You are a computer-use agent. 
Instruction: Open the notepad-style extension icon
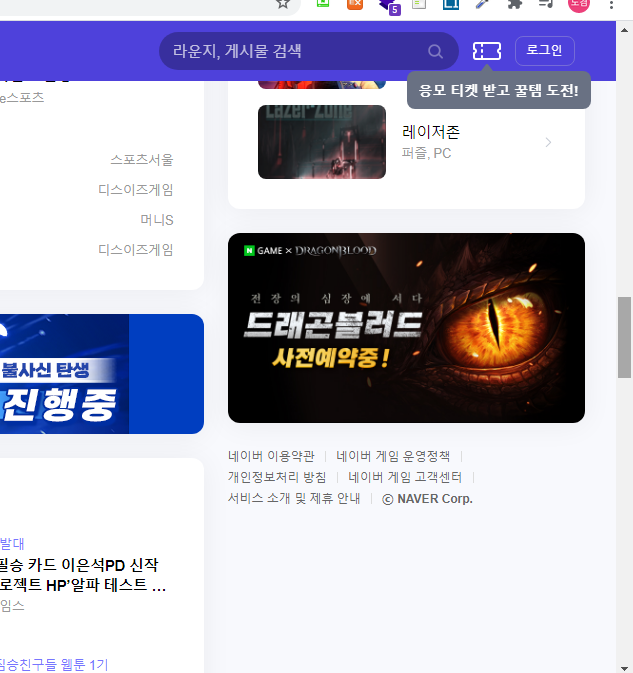419,3
